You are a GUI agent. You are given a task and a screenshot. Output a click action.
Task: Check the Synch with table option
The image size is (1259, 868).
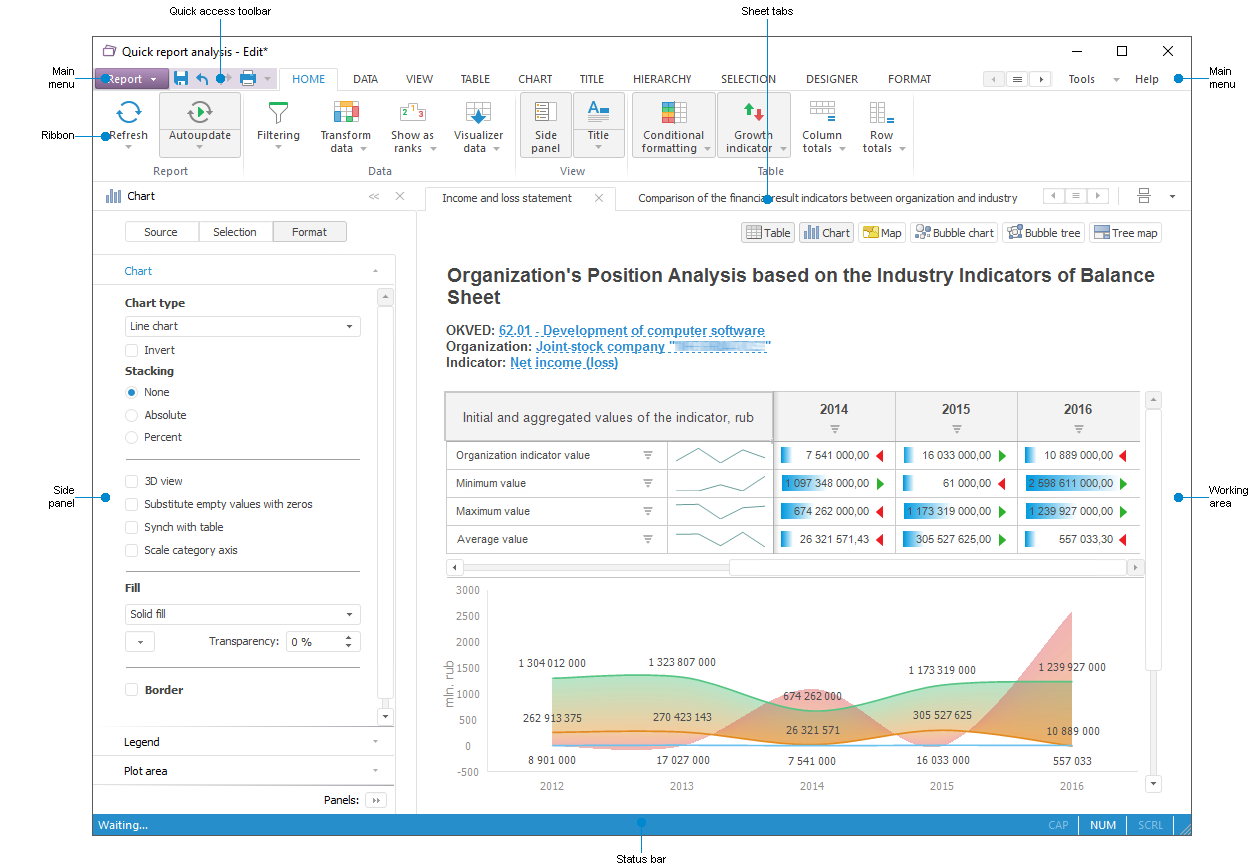[132, 527]
